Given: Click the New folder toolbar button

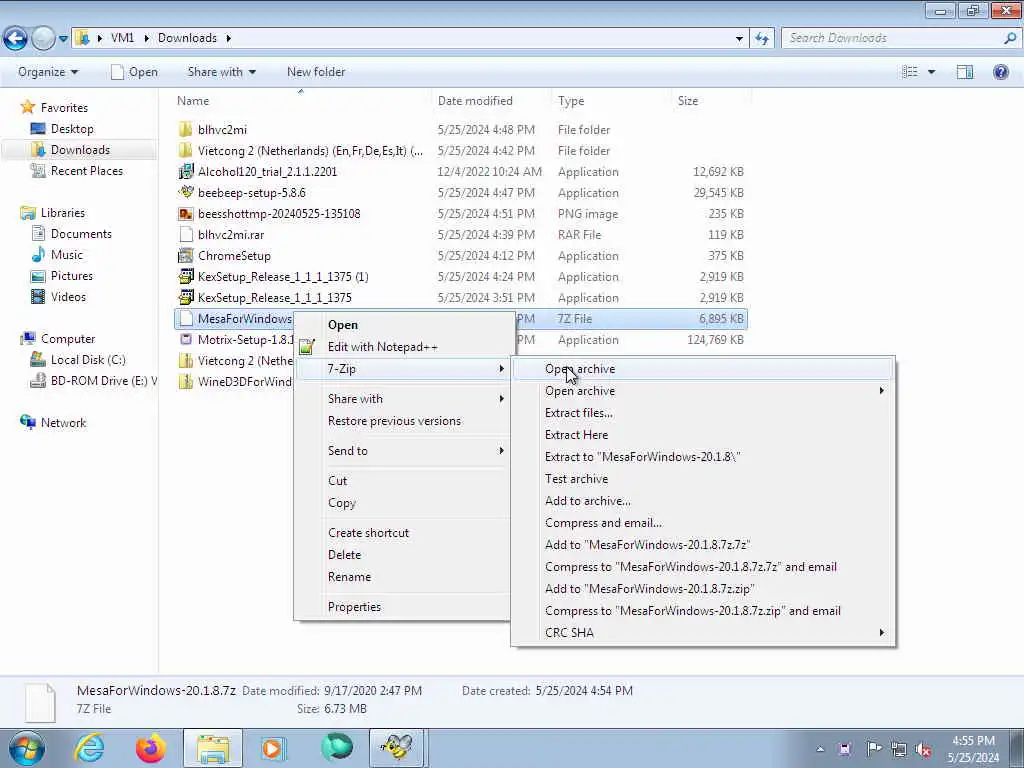Looking at the screenshot, I should point(316,72).
